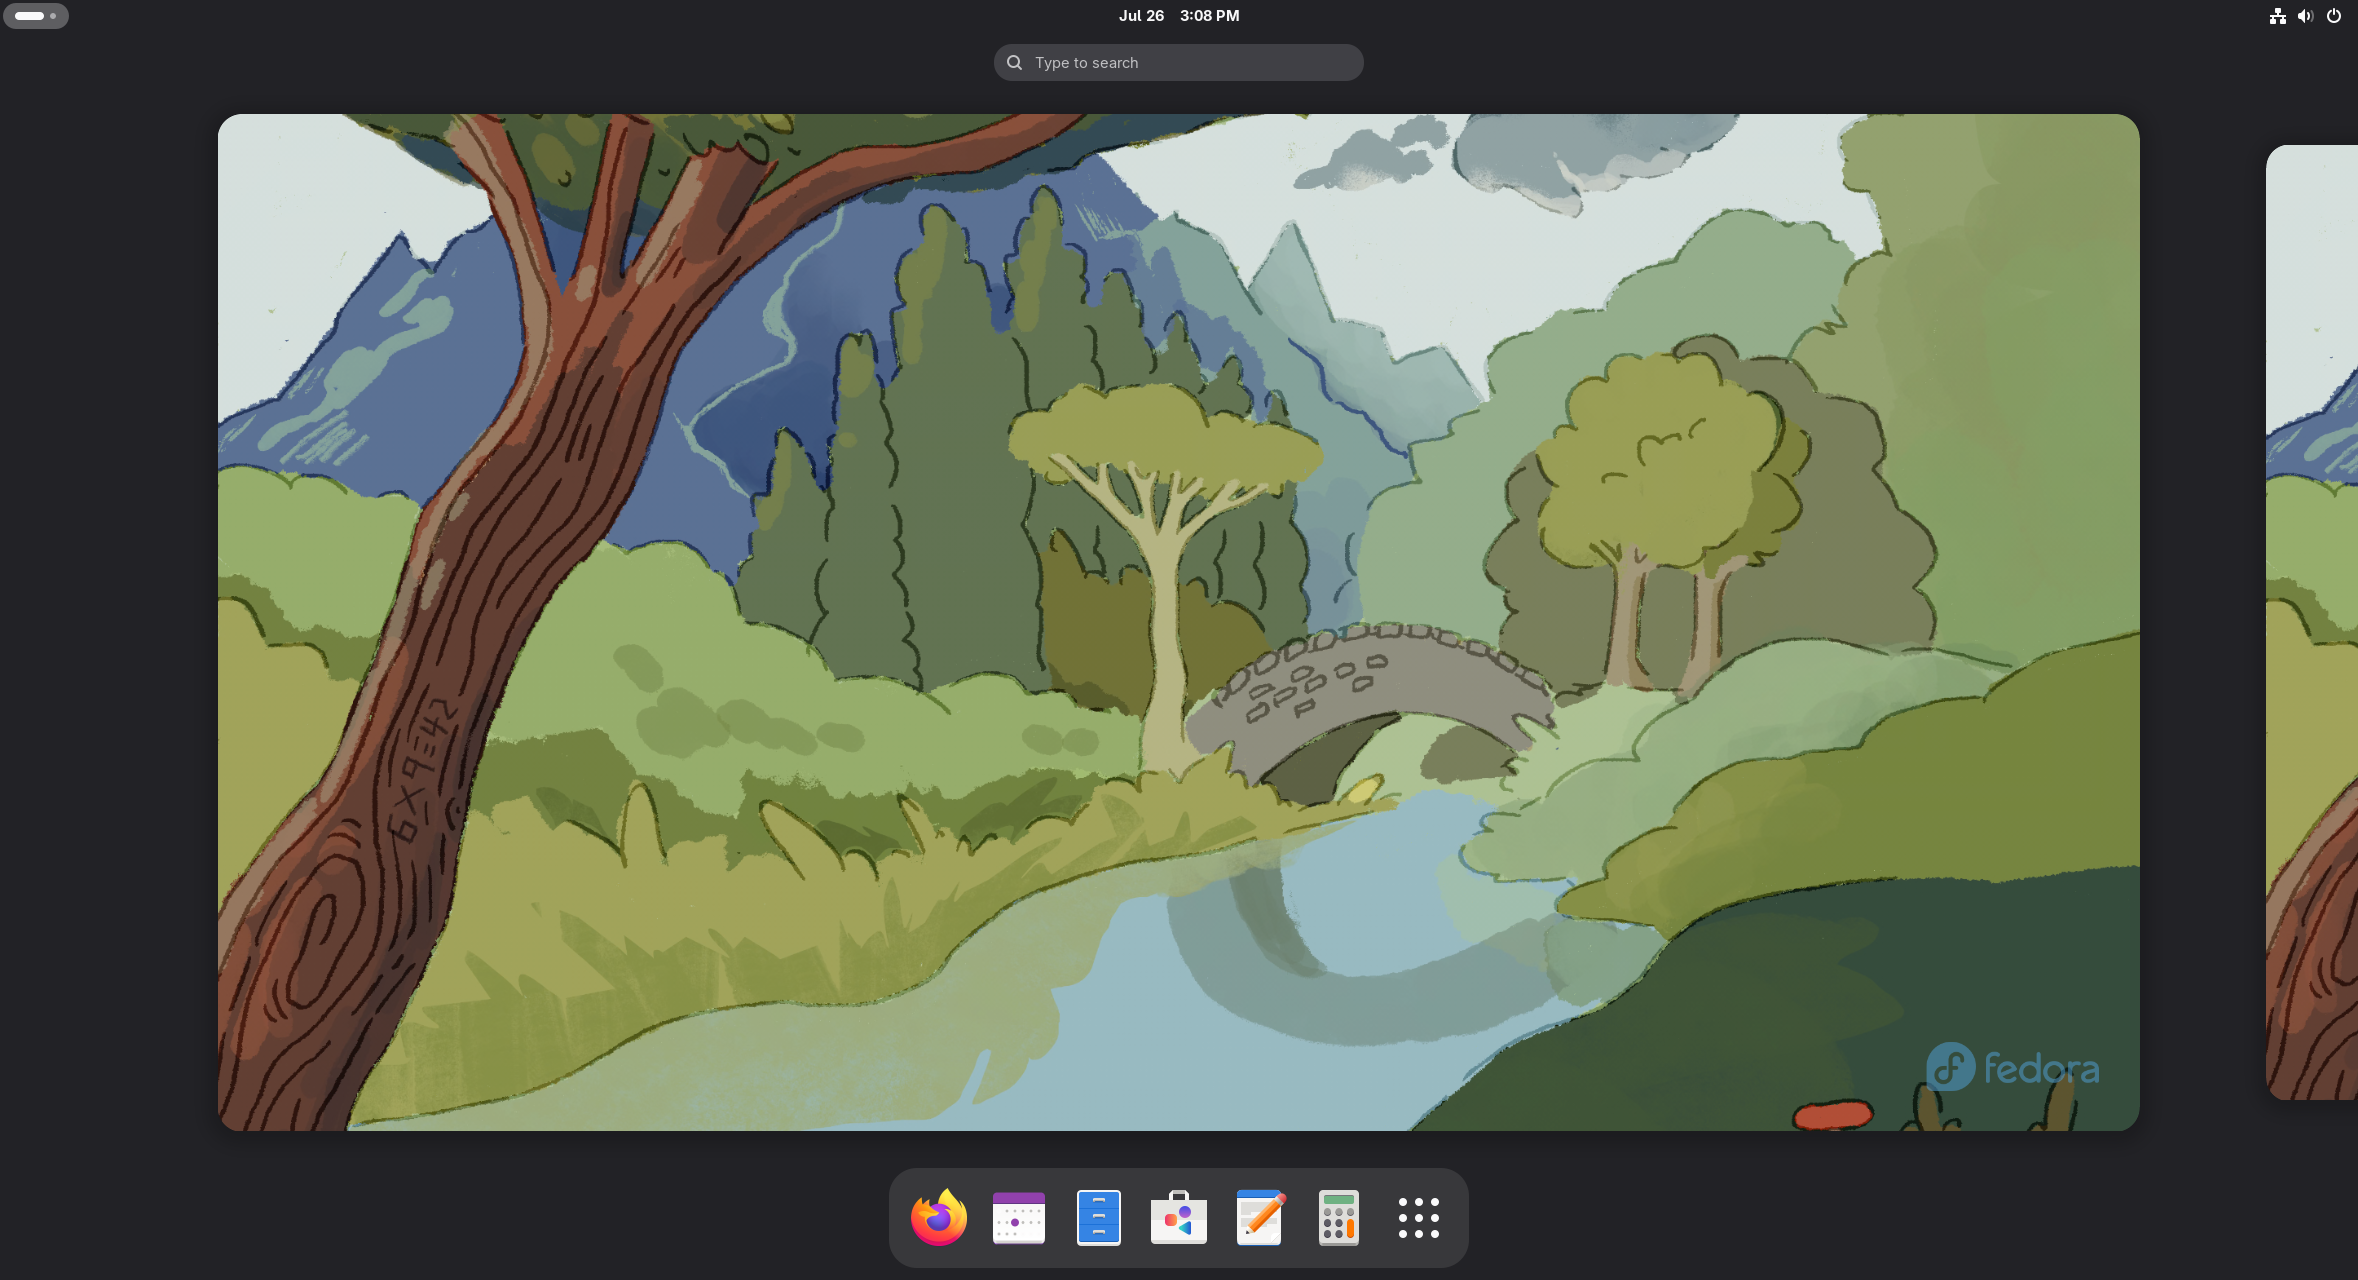Click the magnifier icon in the search bar

[x=1014, y=62]
